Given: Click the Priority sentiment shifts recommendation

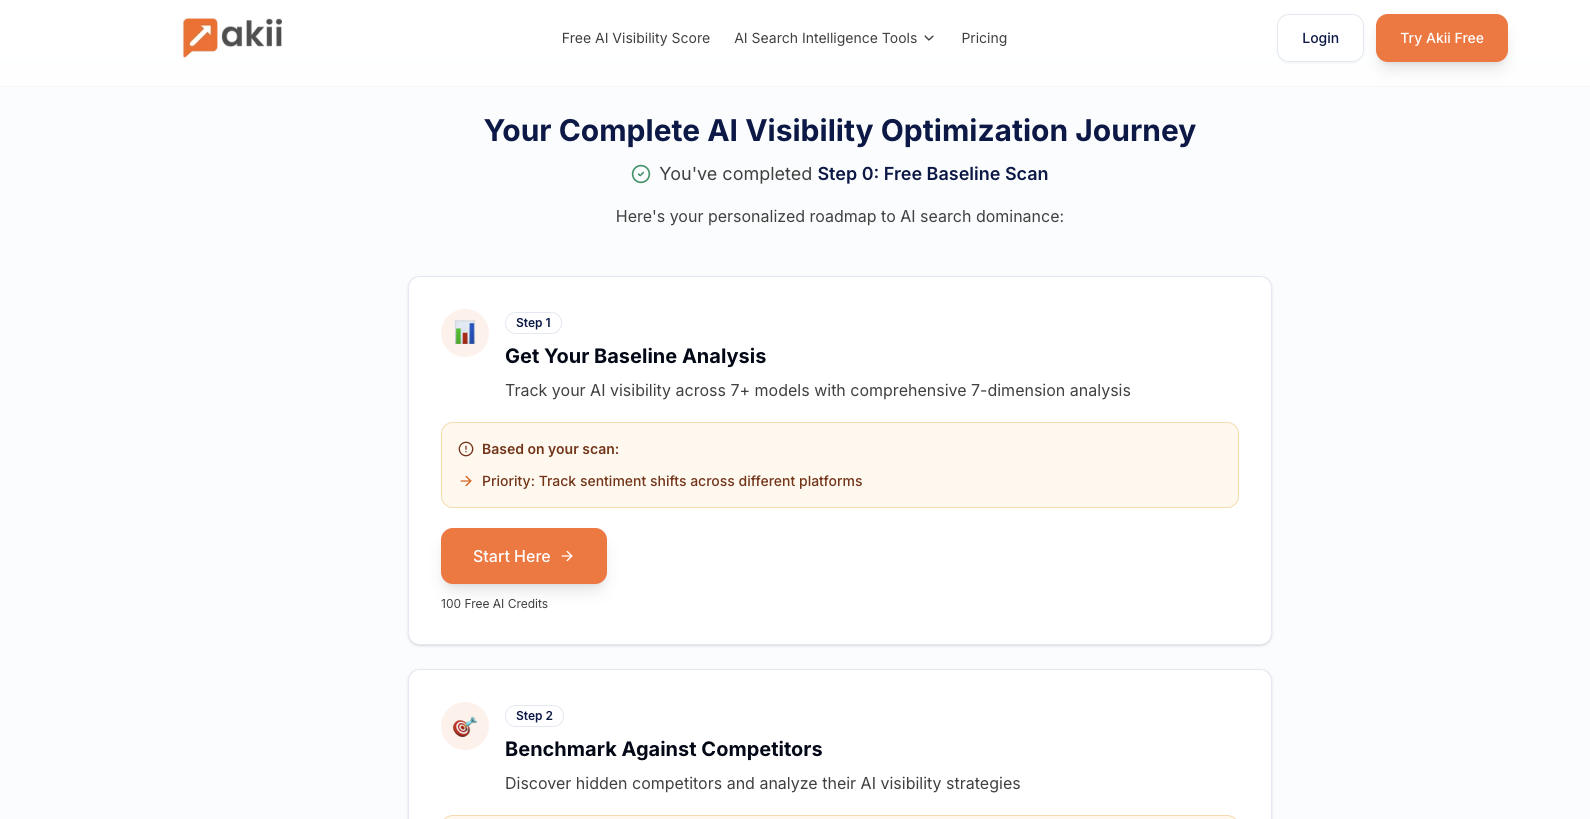Looking at the screenshot, I should 672,481.
